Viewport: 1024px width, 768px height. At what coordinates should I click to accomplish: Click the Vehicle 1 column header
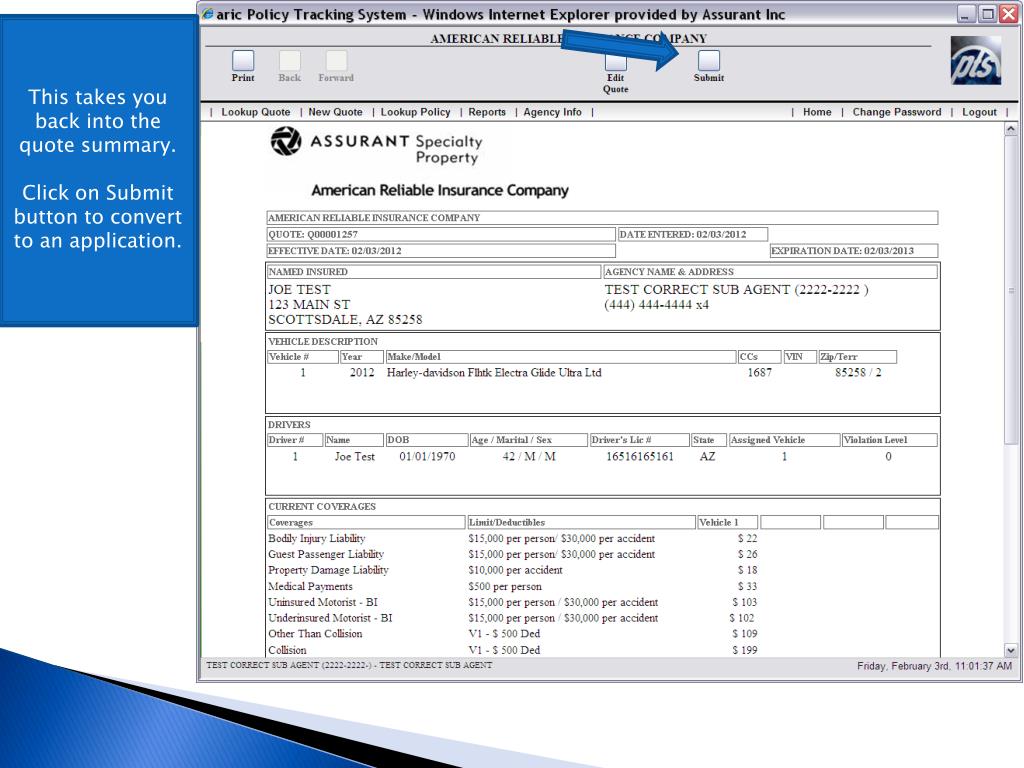pyautogui.click(x=727, y=522)
